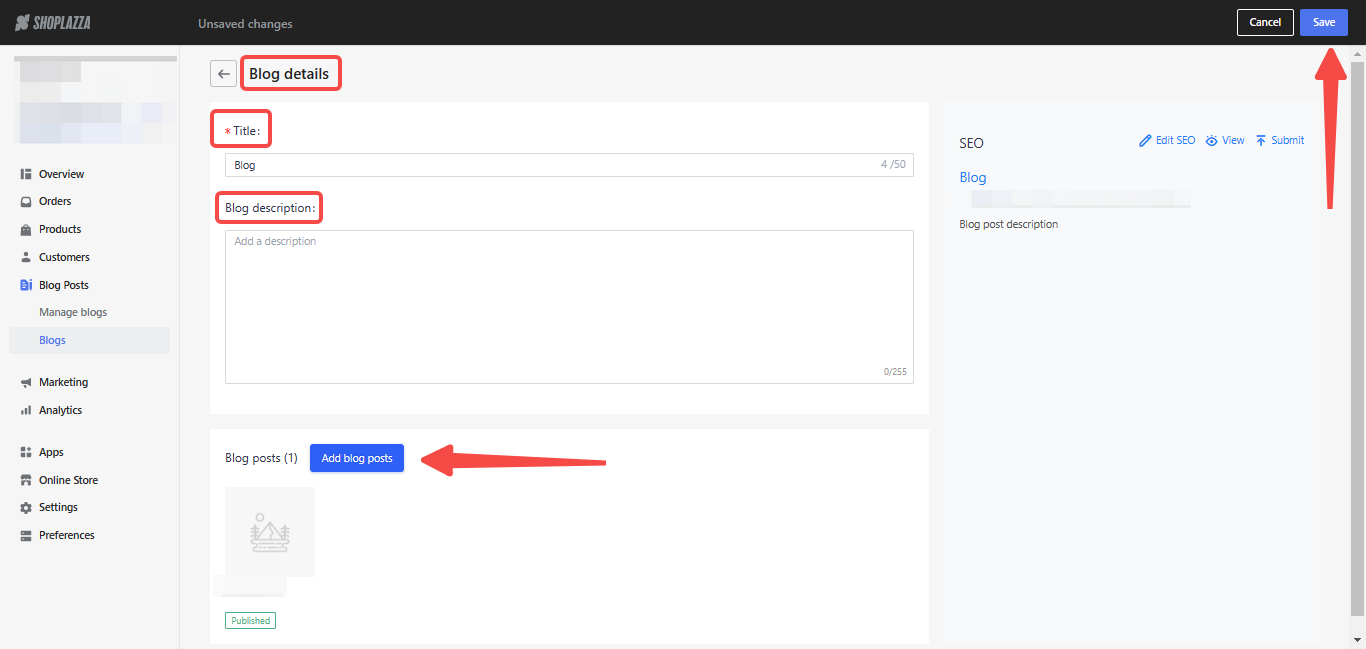Image resolution: width=1366 pixels, height=649 pixels.
Task: Click the Customers person icon
Action: click(26, 257)
